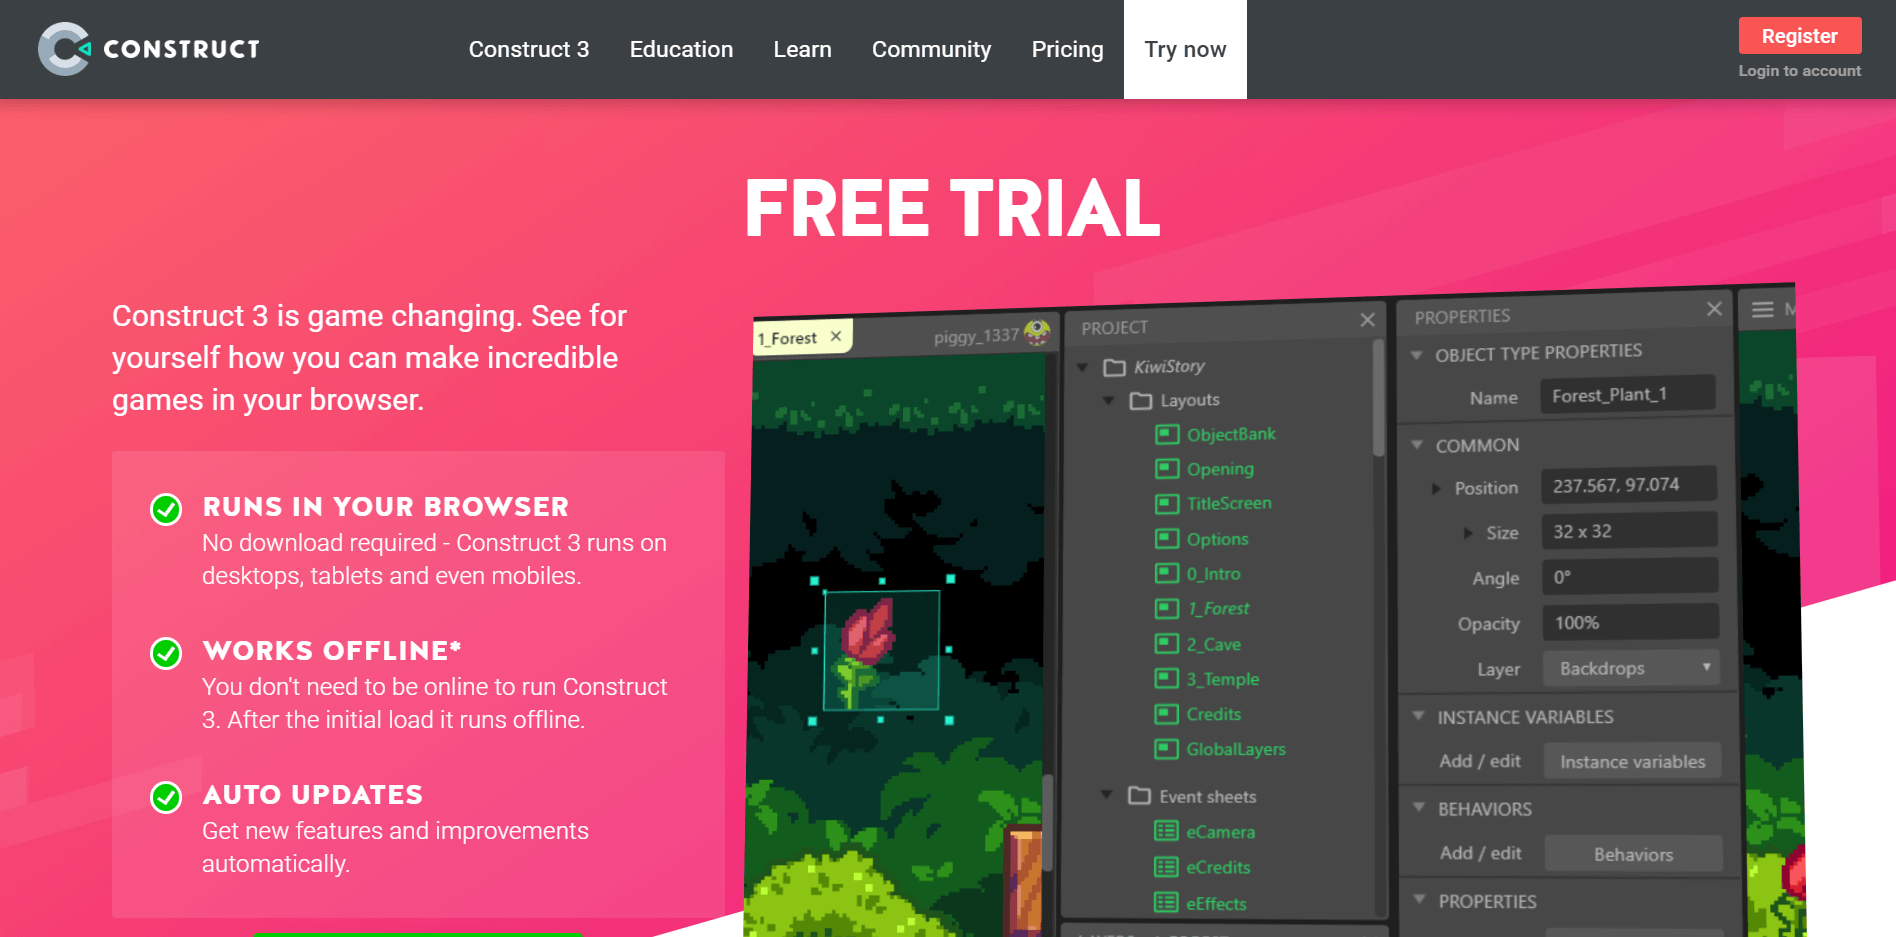This screenshot has height=937, width=1896.
Task: Click the KiwiStory folder icon
Action: click(x=1114, y=367)
